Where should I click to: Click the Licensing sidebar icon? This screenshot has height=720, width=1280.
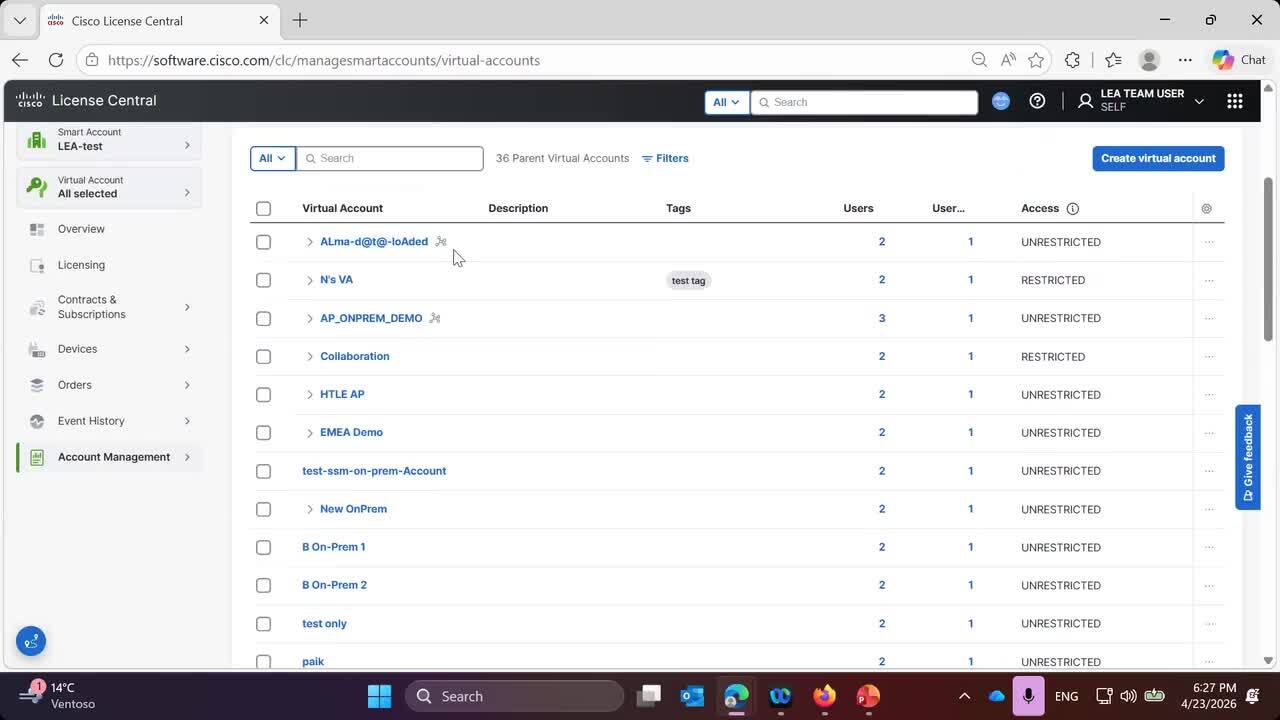pos(37,265)
